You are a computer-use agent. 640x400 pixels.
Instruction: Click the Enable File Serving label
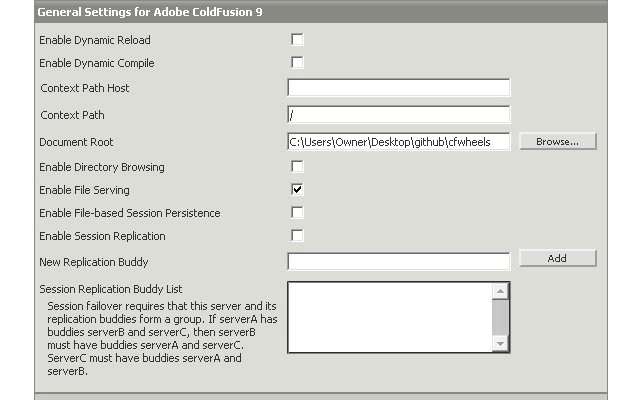point(84,190)
